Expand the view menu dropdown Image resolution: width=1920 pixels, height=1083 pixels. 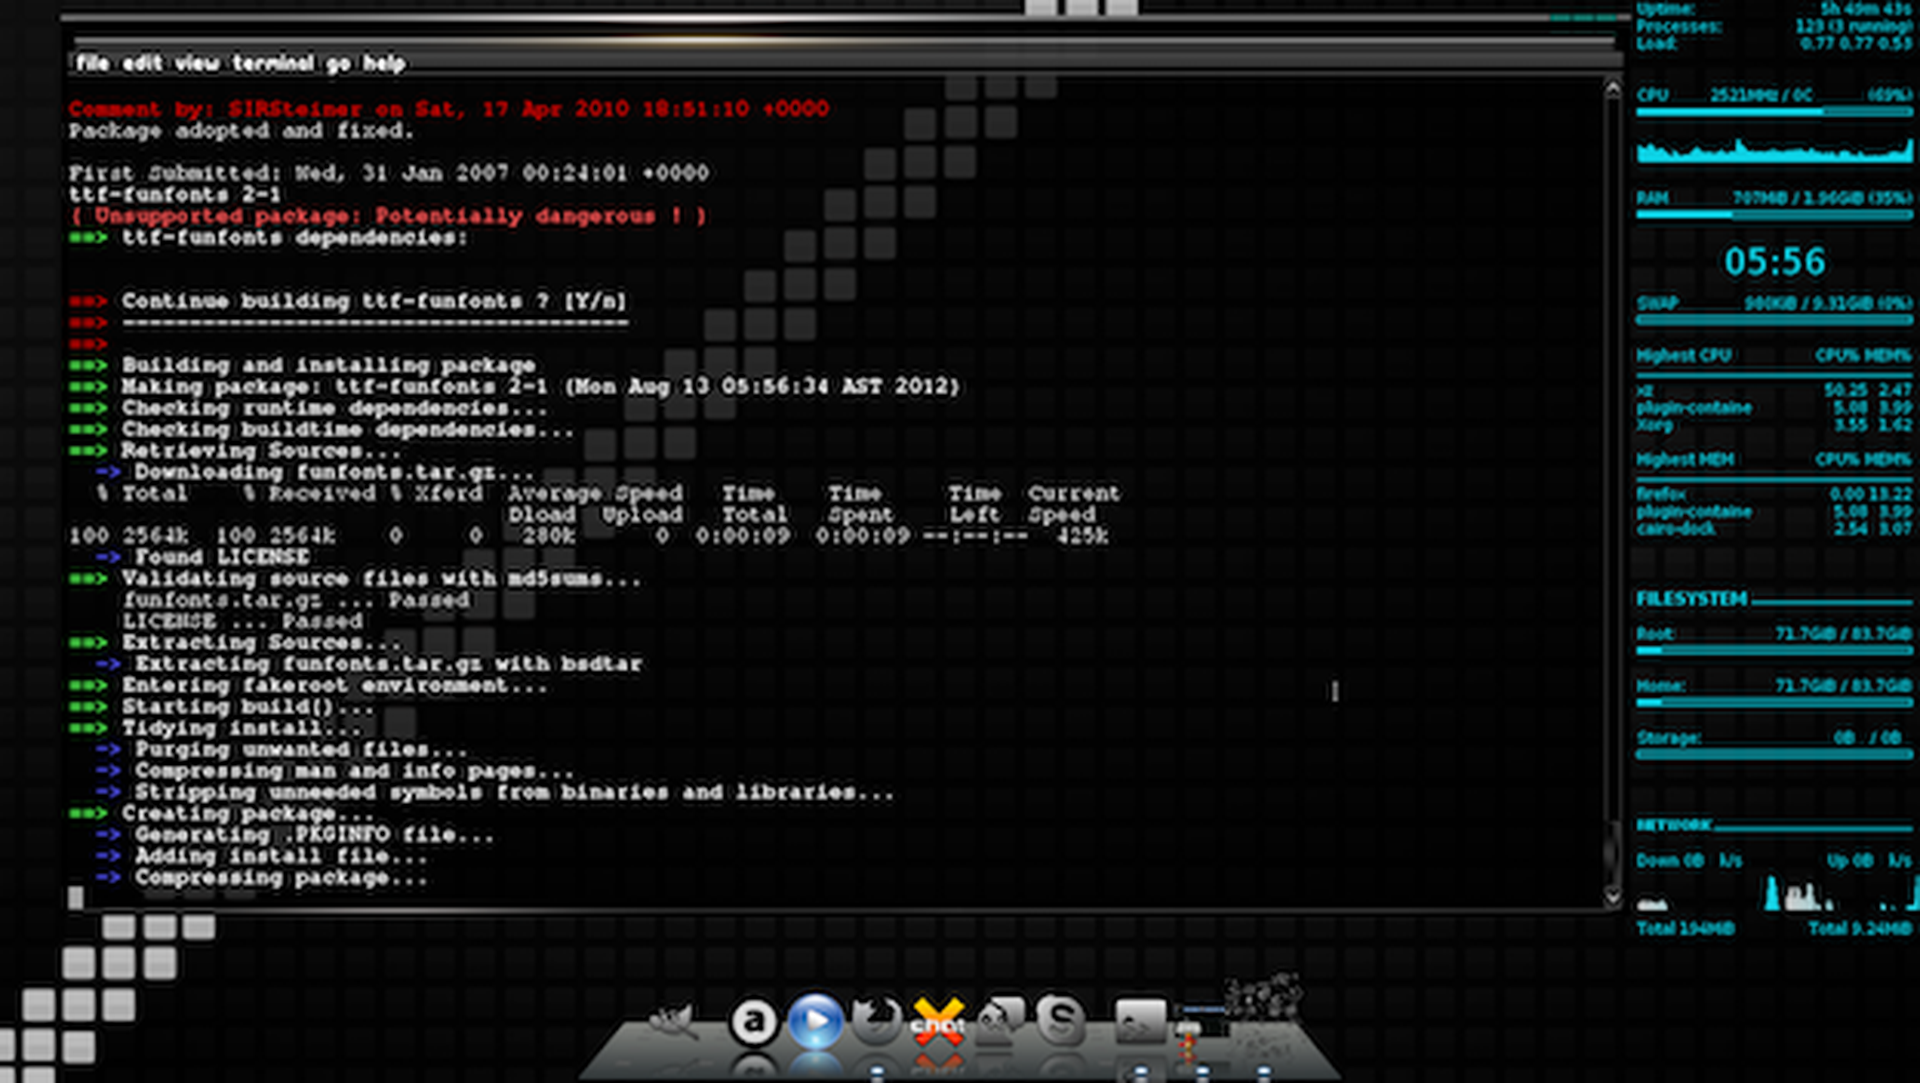[x=197, y=63]
